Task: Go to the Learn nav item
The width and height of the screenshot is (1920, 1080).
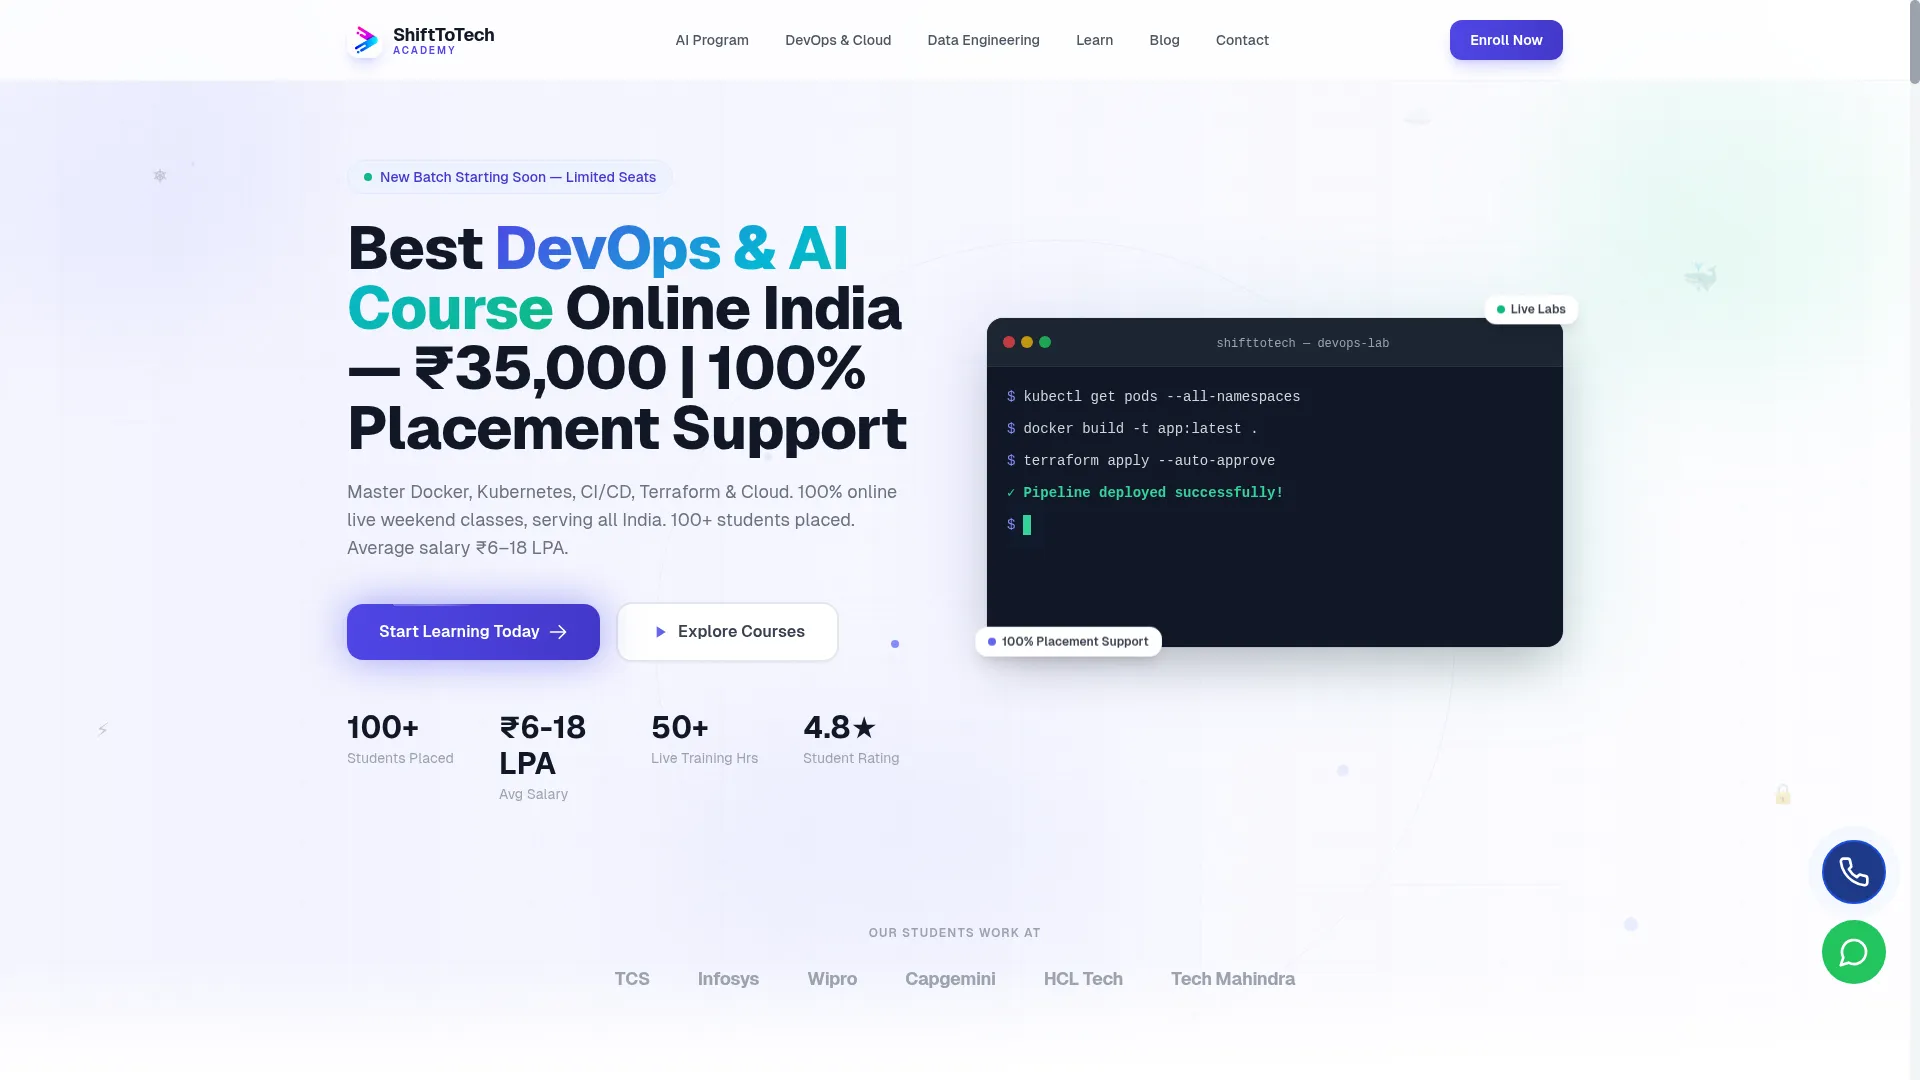Action: [1094, 40]
